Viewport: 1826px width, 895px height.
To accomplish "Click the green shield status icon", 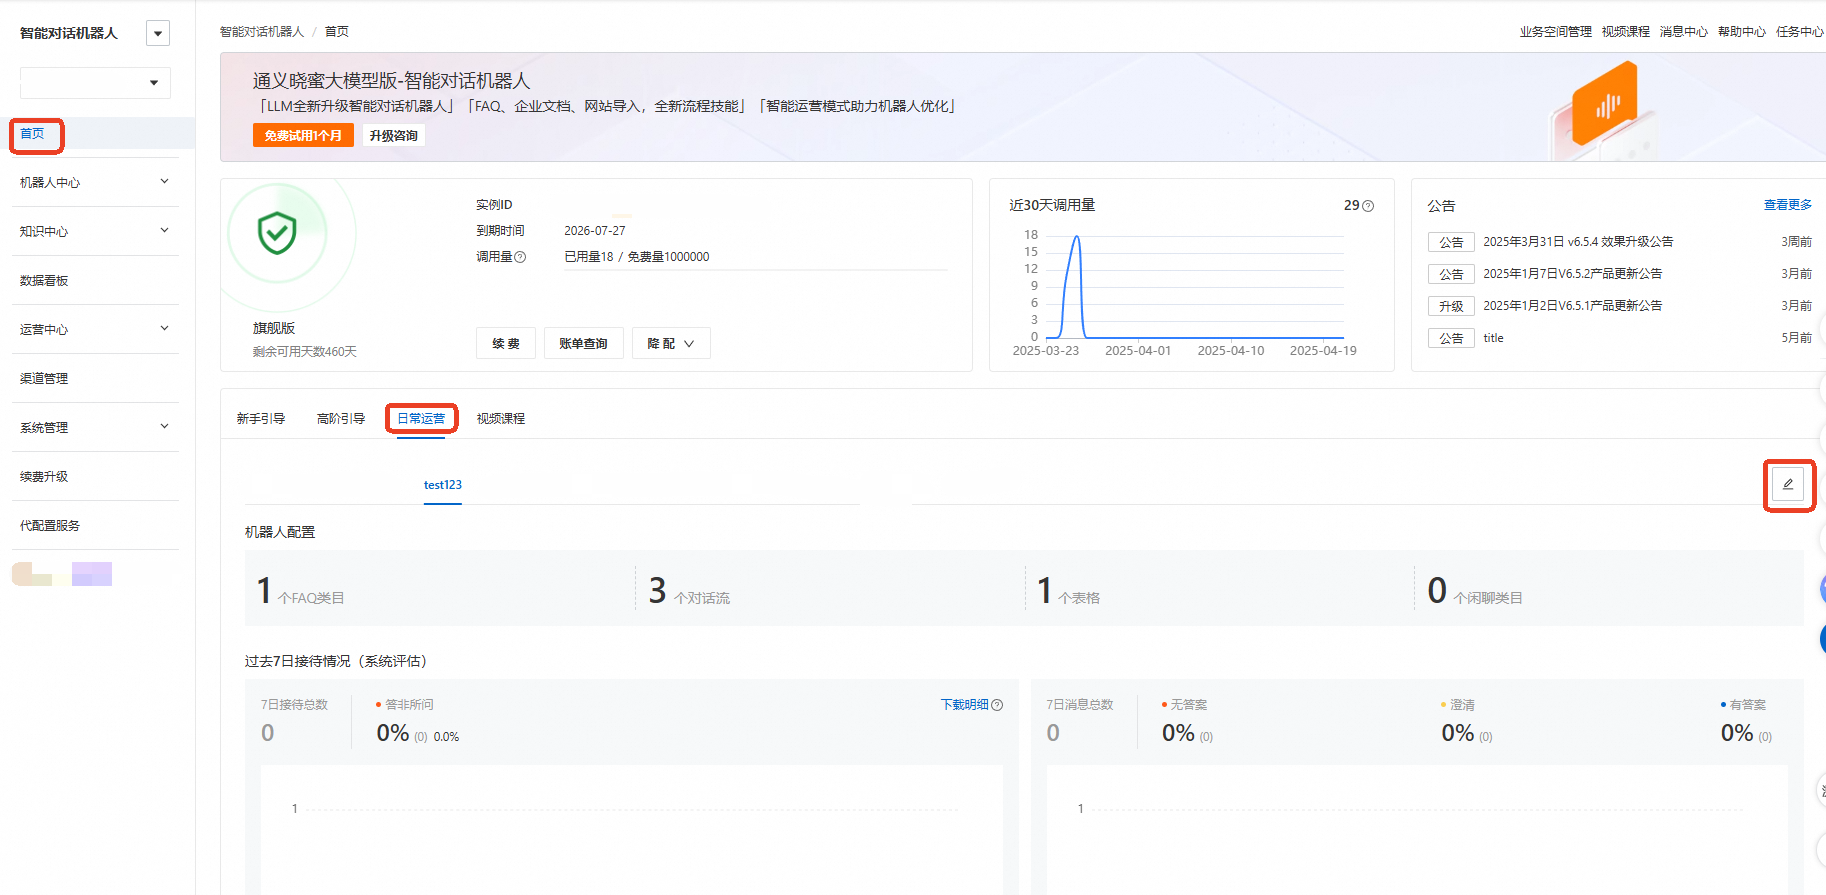I will pyautogui.click(x=277, y=233).
